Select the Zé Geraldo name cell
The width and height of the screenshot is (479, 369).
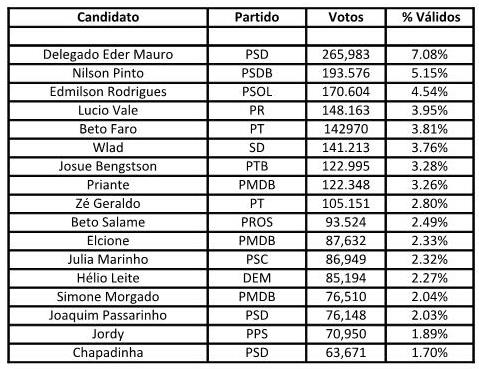108,204
